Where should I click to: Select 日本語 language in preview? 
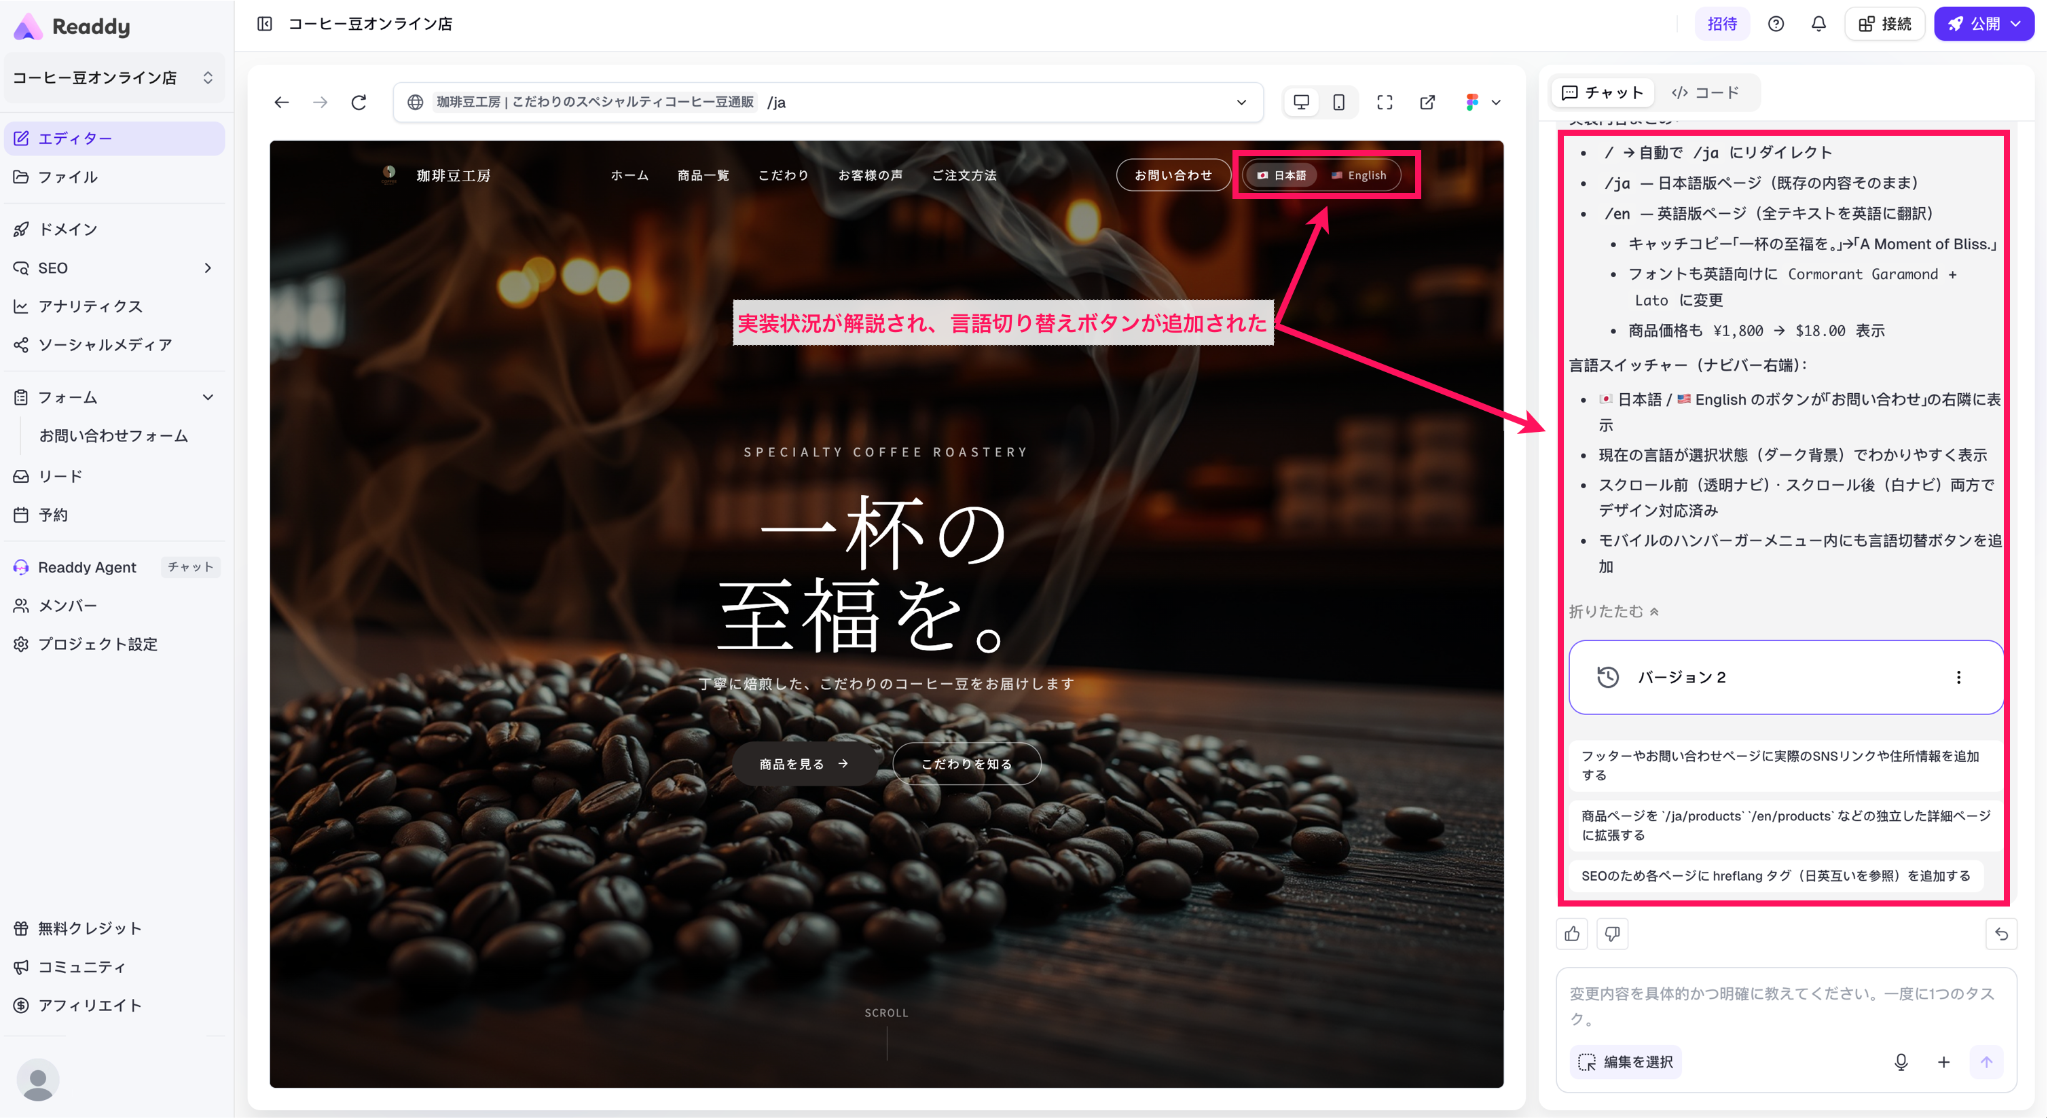coord(1282,175)
